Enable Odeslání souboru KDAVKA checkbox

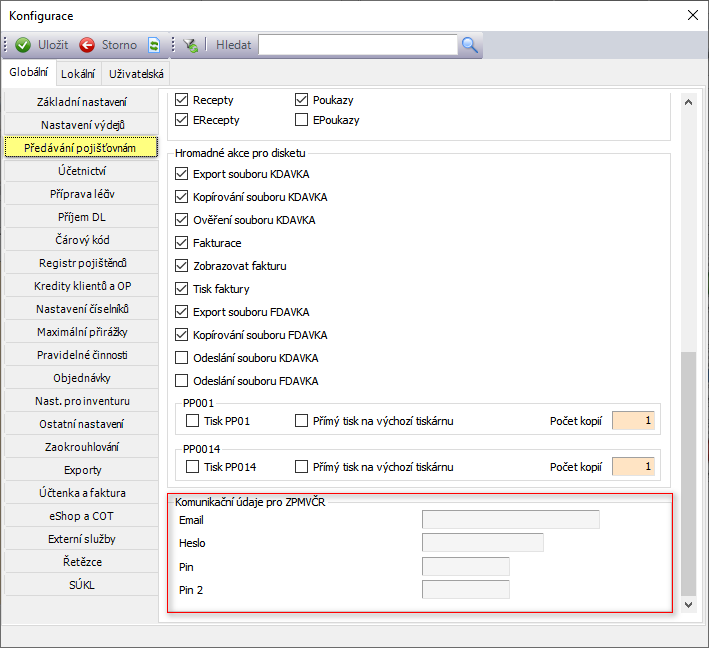[182, 358]
